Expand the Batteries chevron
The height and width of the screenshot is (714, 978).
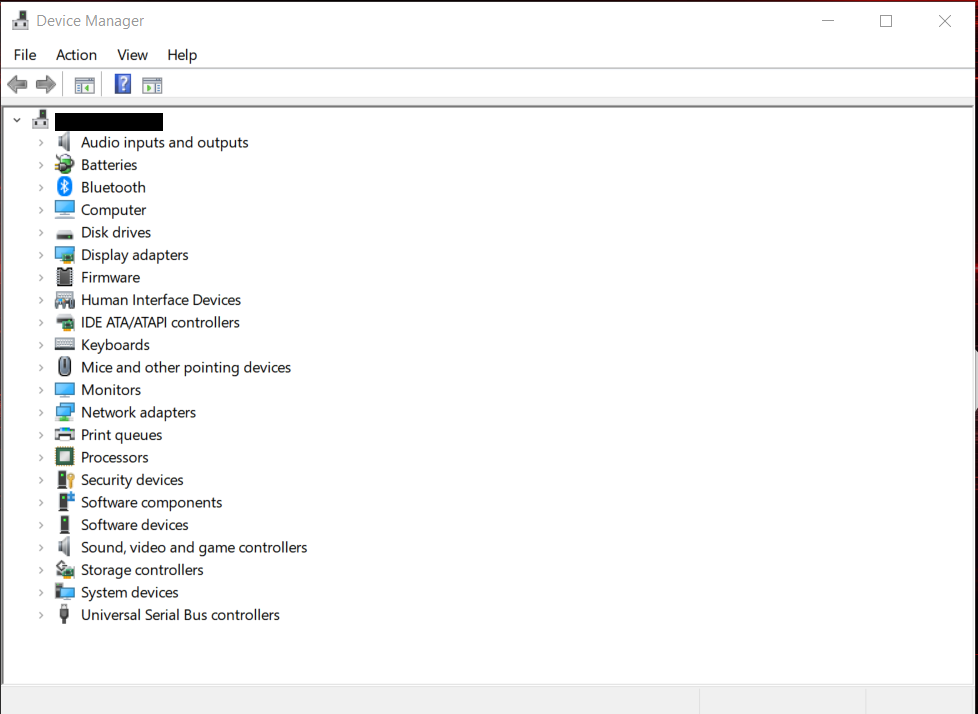coord(41,165)
